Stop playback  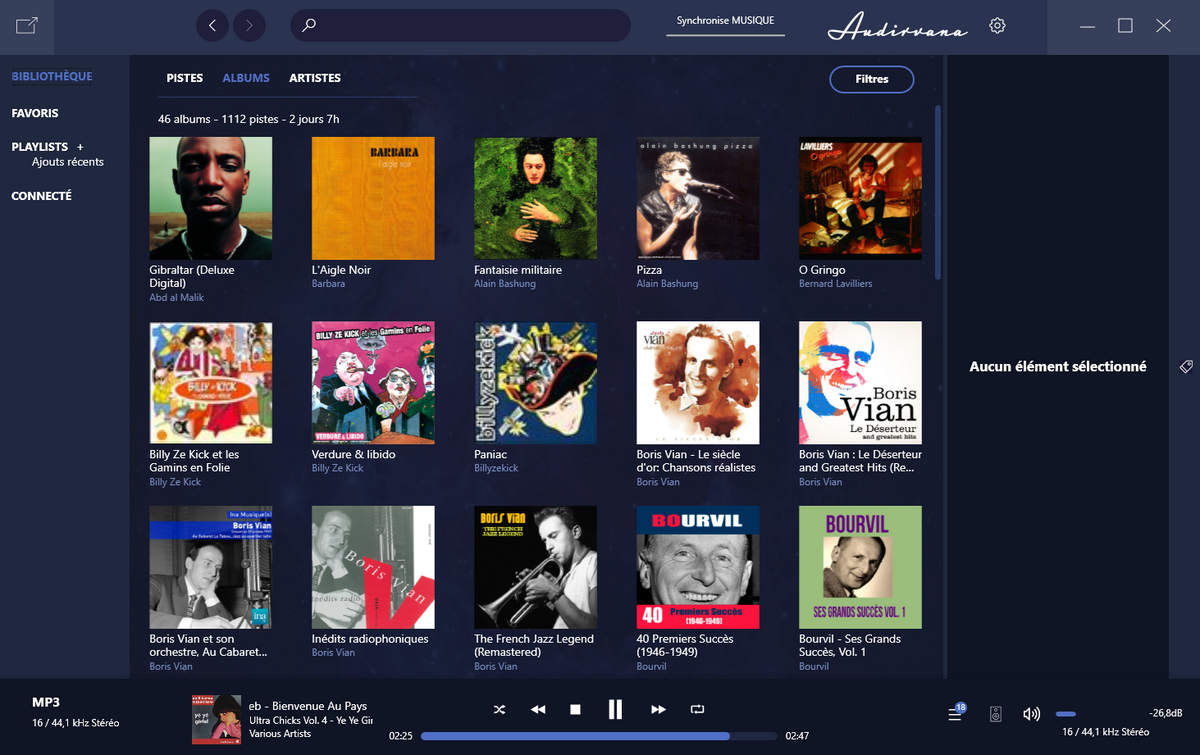tap(576, 710)
